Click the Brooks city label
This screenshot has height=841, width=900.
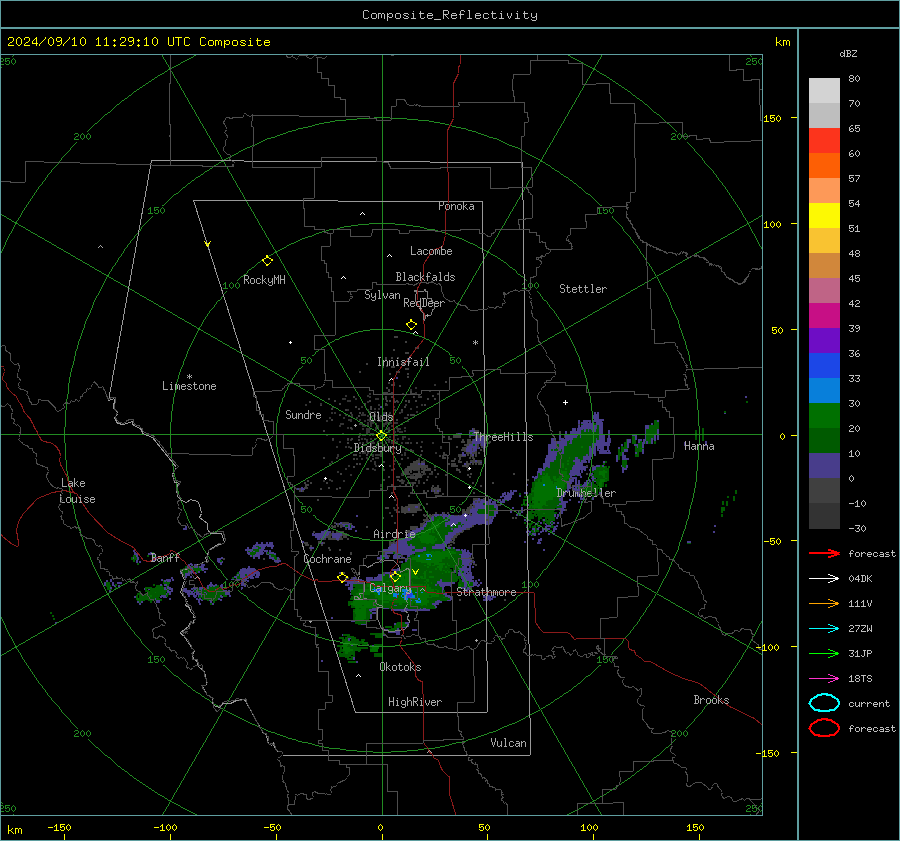(711, 700)
